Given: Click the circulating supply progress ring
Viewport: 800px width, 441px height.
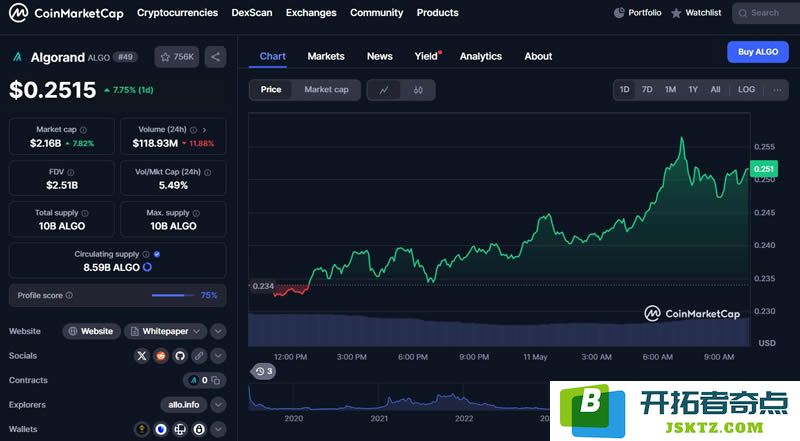Looking at the screenshot, I should pyautogui.click(x=147, y=267).
